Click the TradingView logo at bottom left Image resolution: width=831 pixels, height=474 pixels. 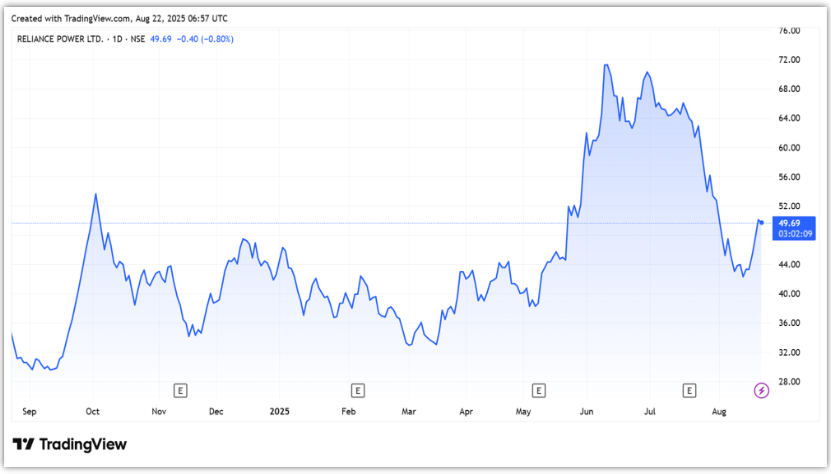70,444
